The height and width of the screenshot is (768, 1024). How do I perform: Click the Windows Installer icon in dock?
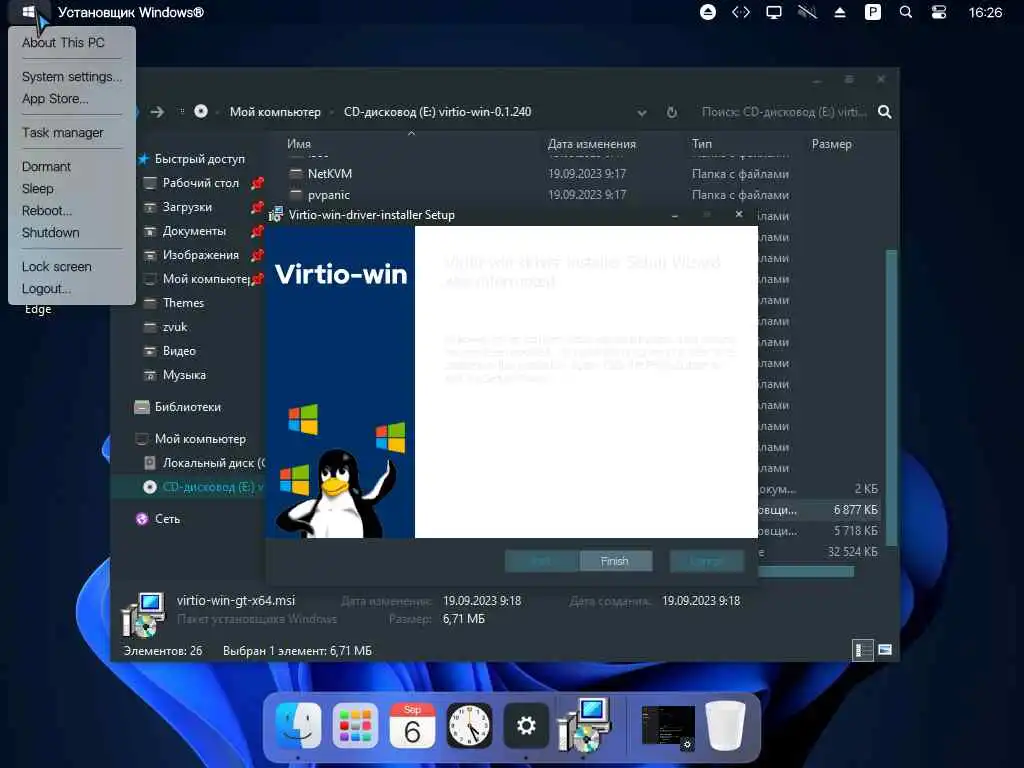(584, 724)
